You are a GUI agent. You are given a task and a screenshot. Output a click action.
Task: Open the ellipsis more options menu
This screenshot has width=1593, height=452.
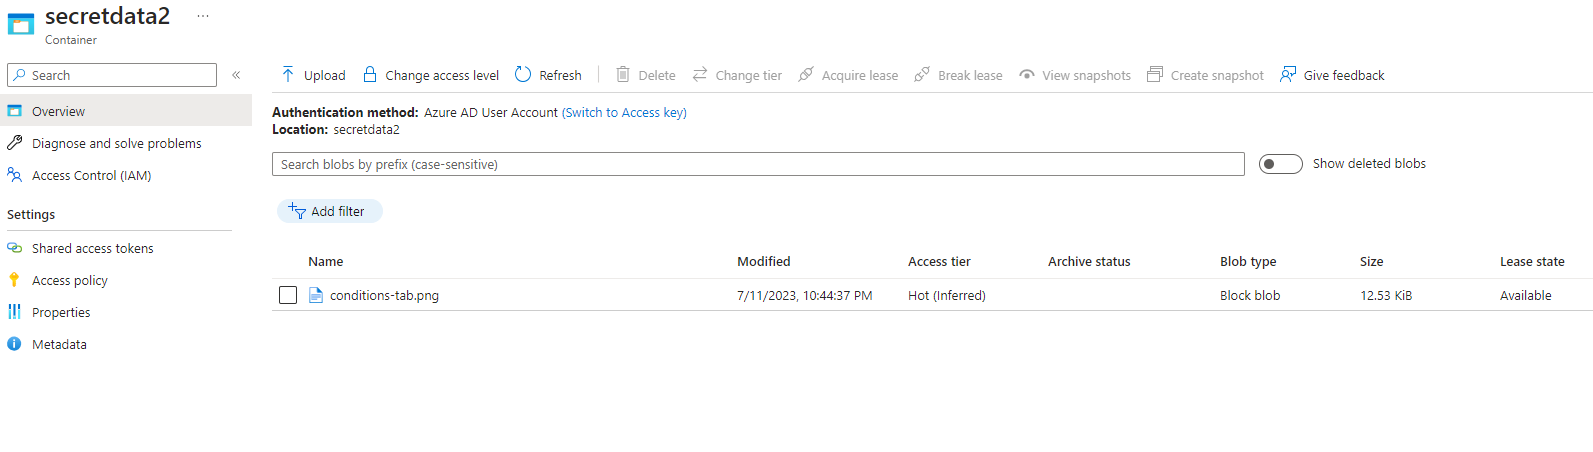pos(203,16)
